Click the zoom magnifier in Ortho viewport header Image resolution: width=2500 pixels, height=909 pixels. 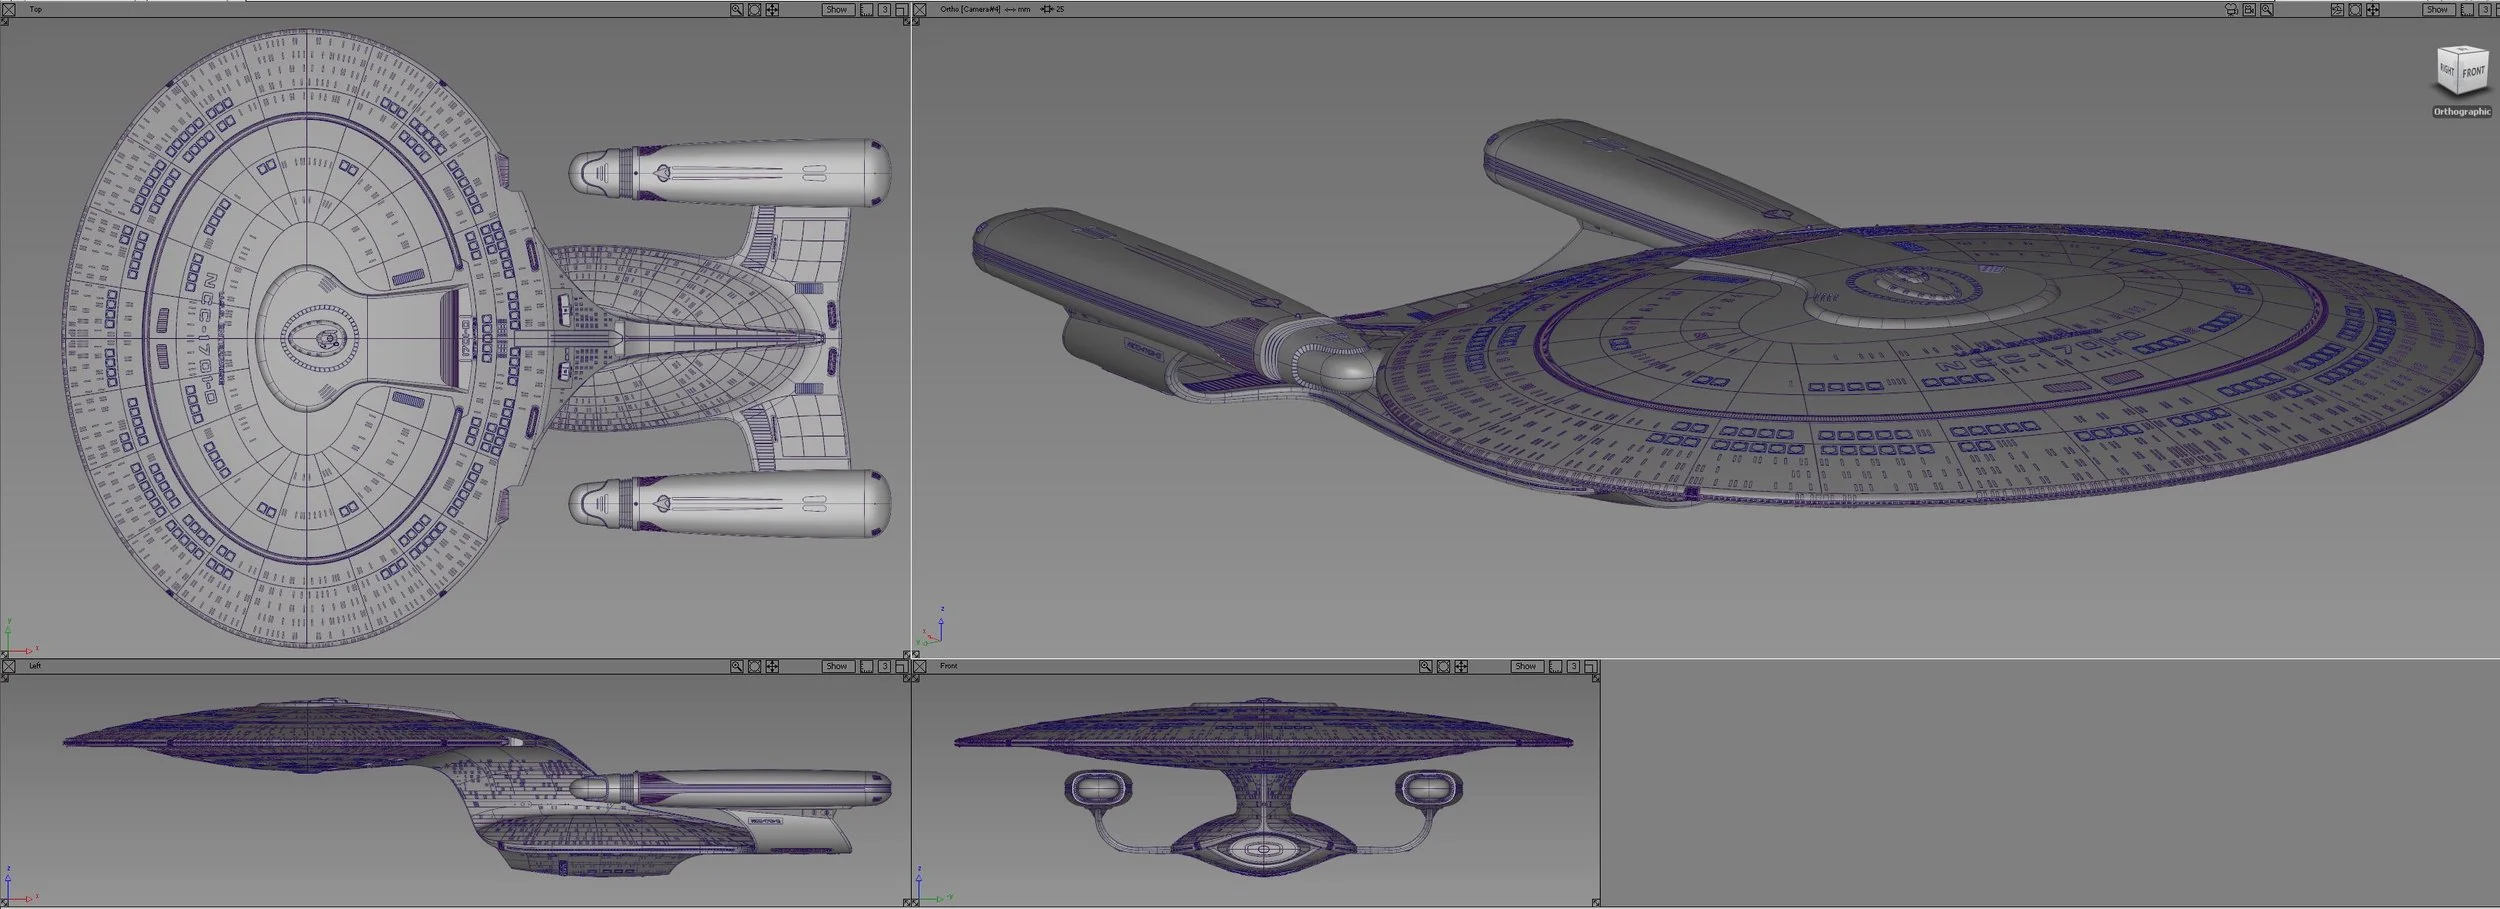pos(2267,10)
